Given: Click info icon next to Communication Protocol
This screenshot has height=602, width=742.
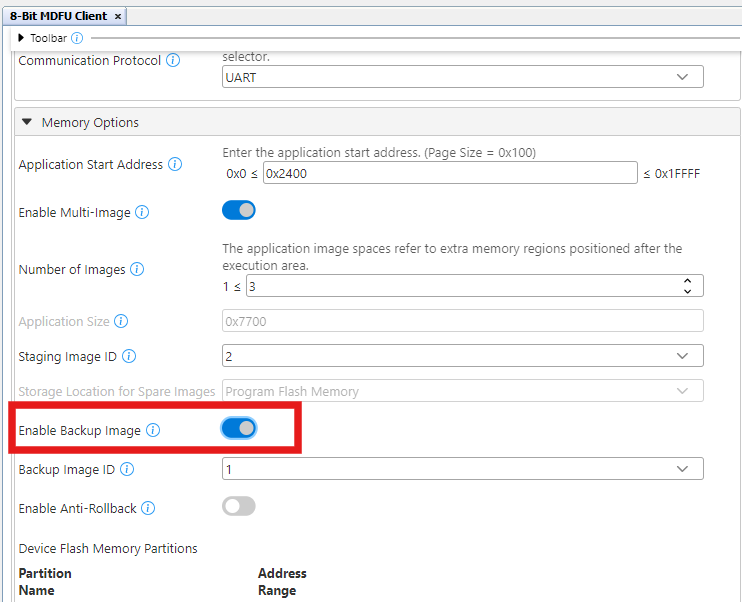Looking at the screenshot, I should click(x=173, y=61).
